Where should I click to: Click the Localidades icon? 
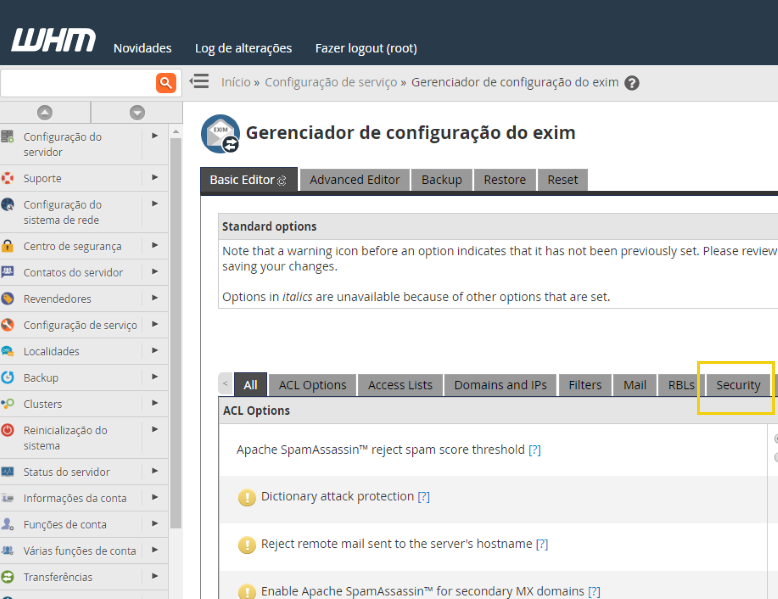click(x=7, y=351)
